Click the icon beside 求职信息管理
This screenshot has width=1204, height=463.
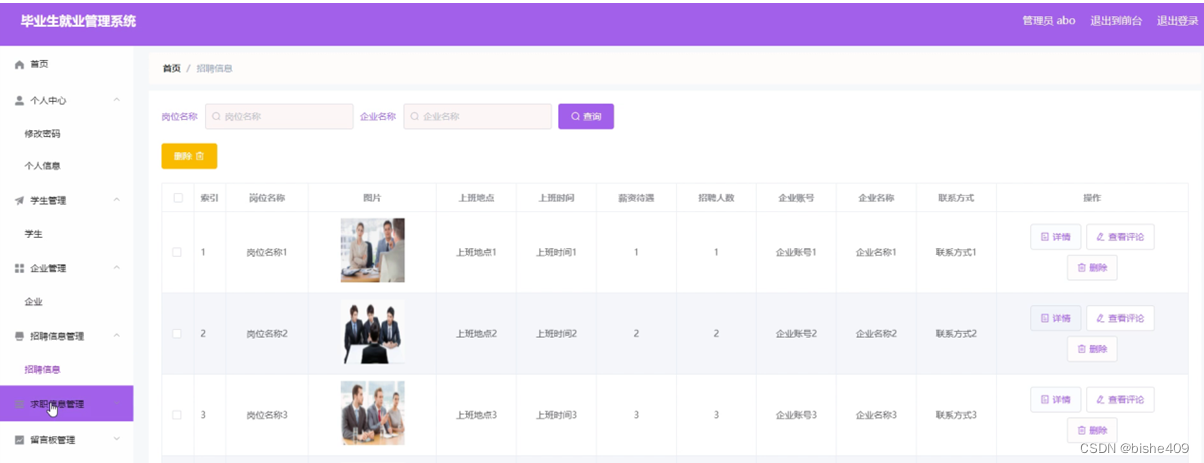(19, 404)
